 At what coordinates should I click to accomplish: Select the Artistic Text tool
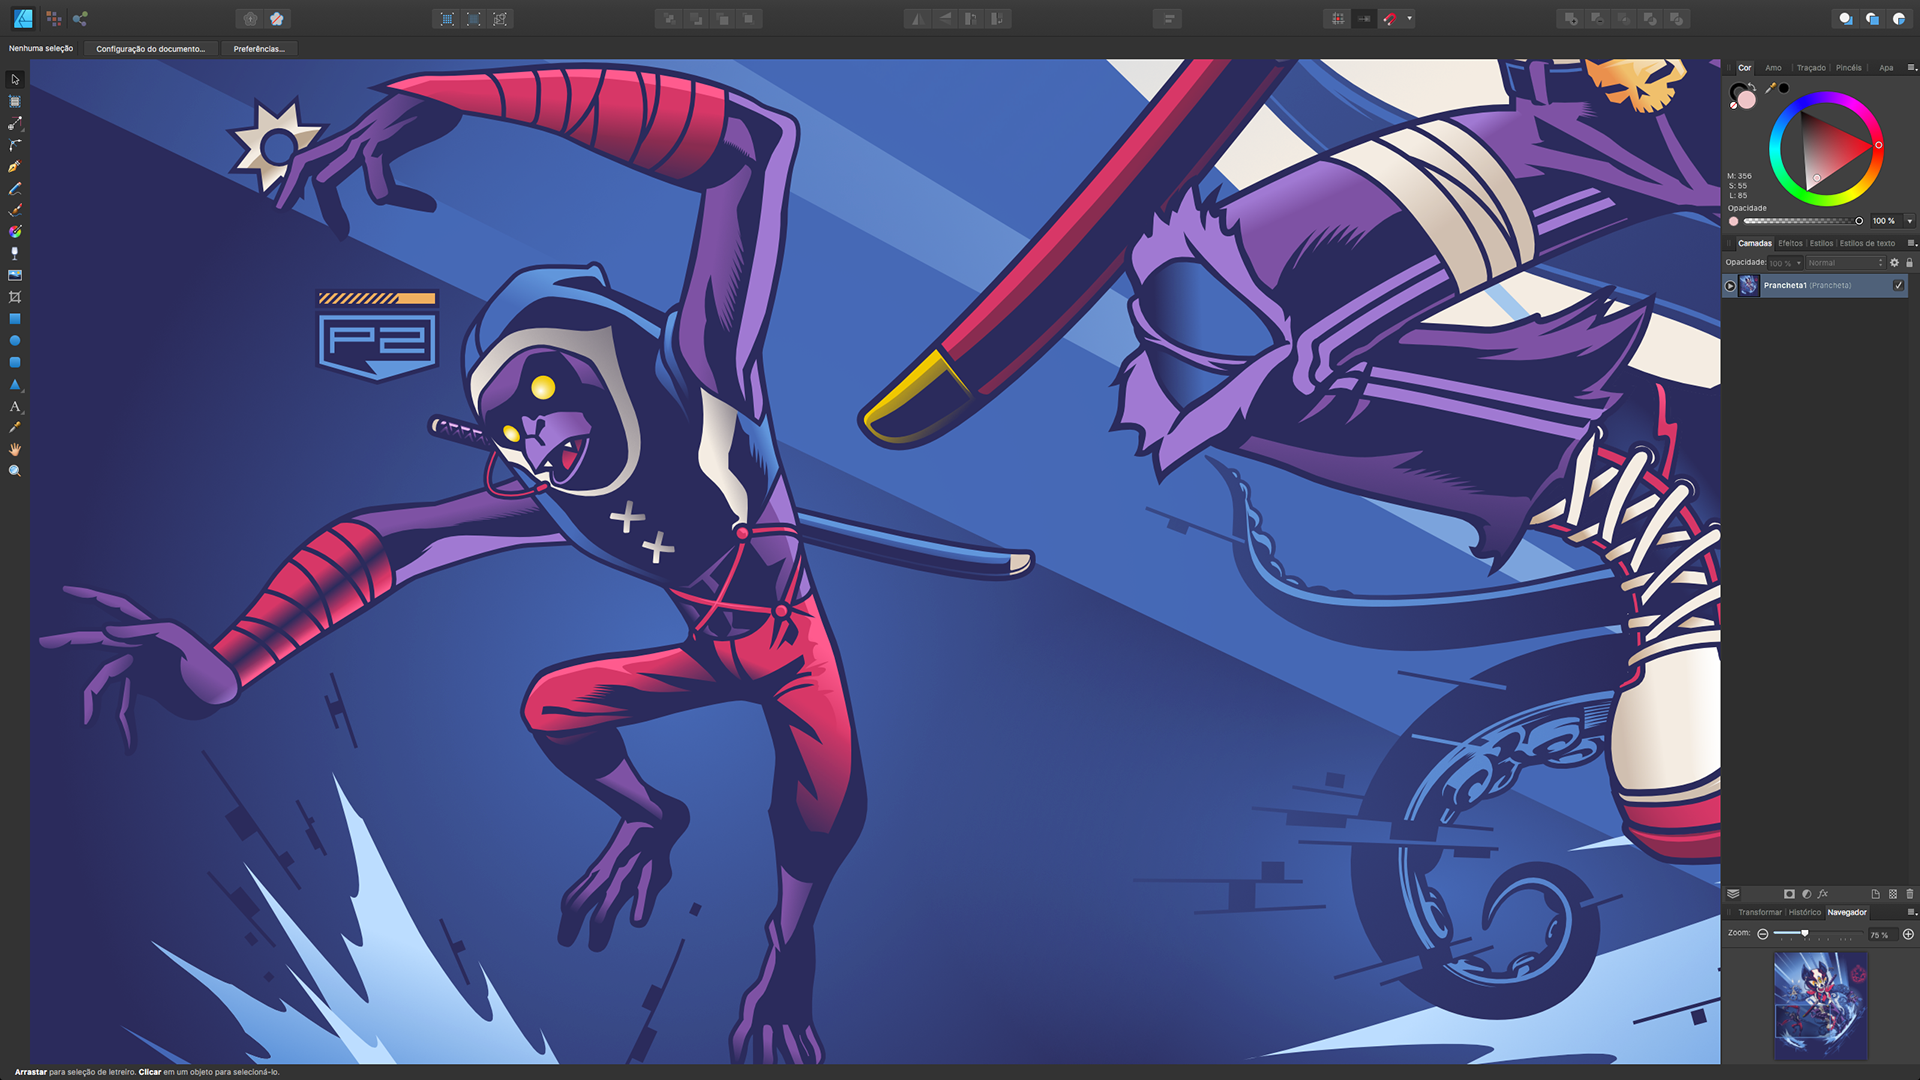(x=14, y=406)
